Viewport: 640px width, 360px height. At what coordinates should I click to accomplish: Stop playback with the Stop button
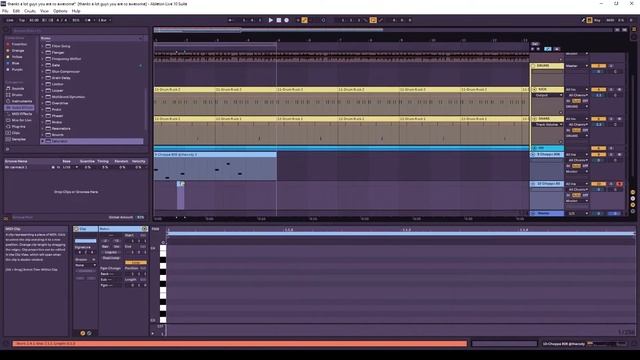point(279,20)
